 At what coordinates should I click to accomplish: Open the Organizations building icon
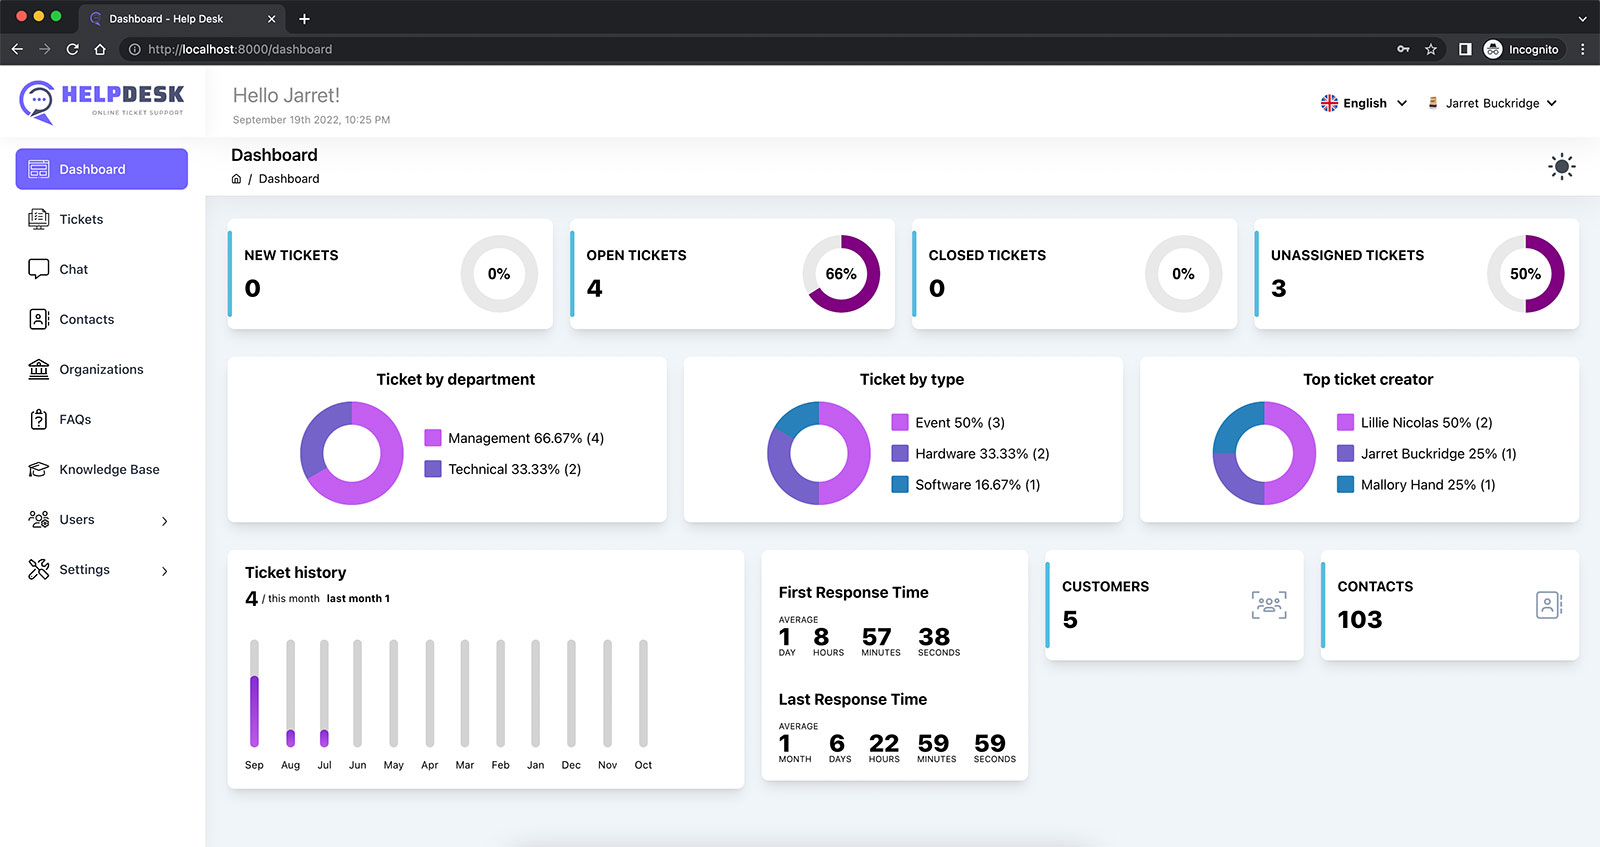38,369
